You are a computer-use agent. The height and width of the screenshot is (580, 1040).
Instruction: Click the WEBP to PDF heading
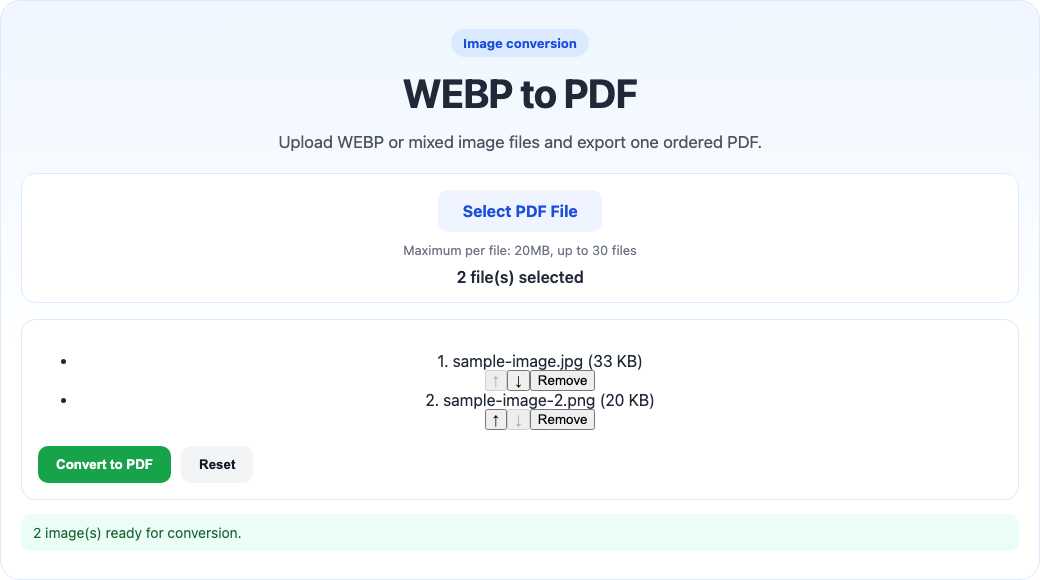(520, 93)
